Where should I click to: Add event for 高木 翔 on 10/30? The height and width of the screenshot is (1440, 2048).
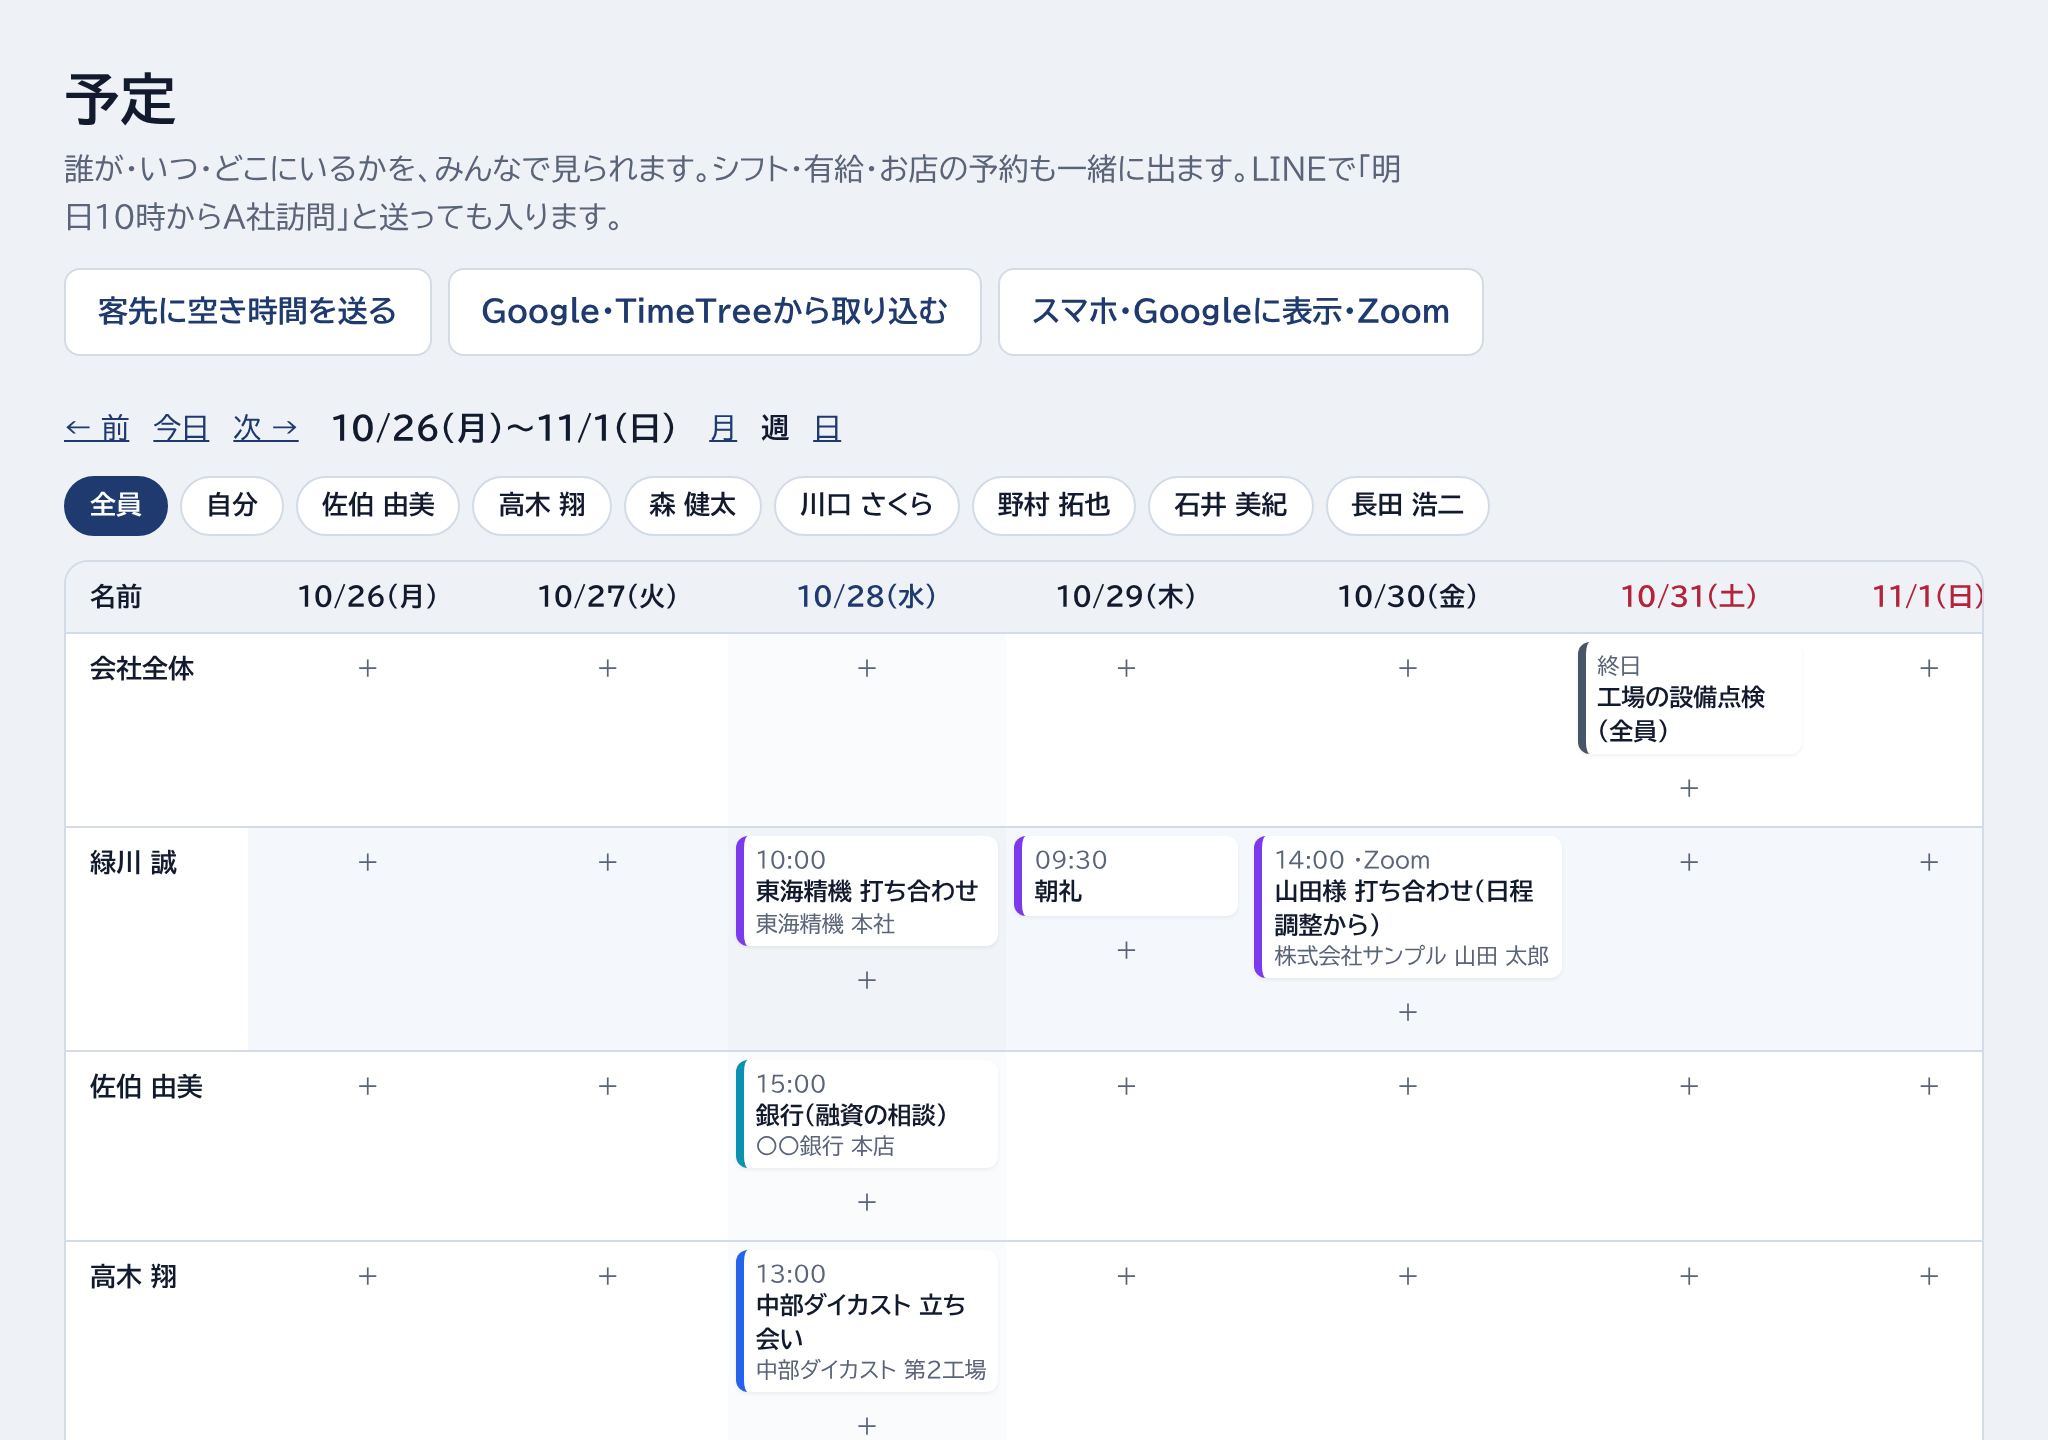(1408, 1276)
